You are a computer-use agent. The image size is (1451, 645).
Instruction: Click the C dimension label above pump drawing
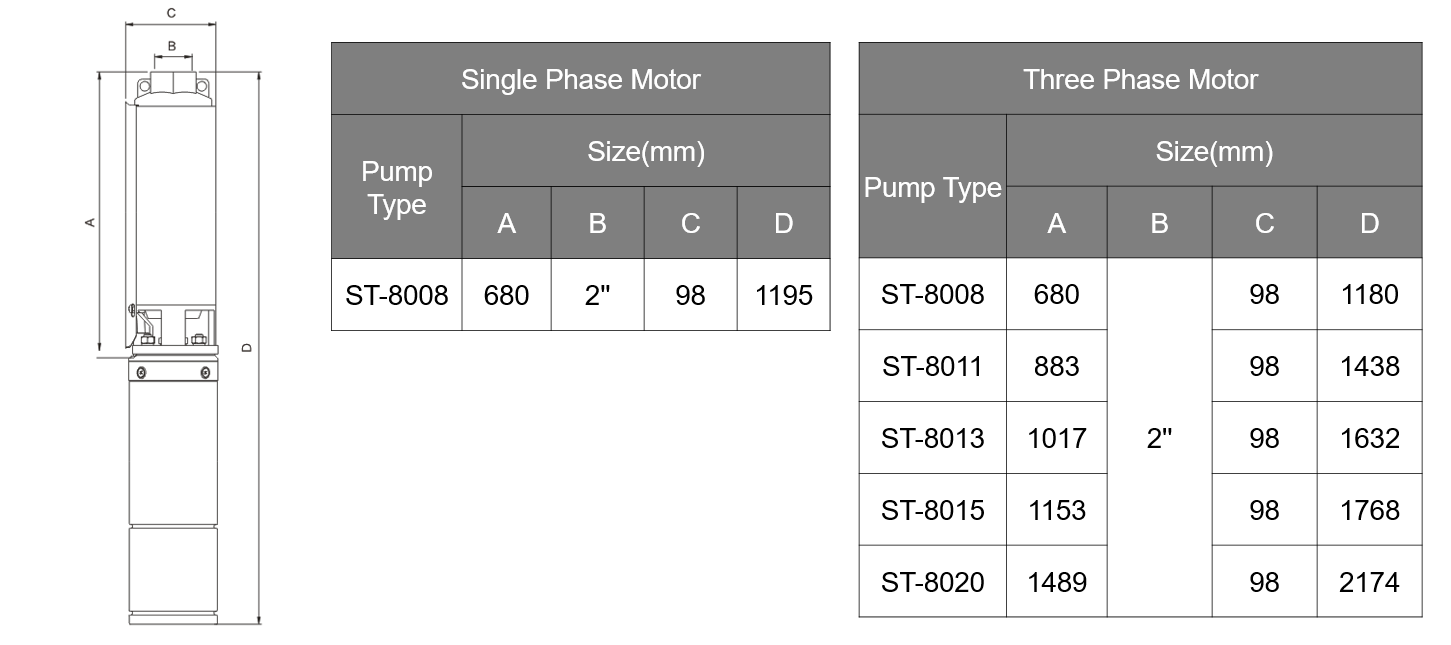[171, 13]
